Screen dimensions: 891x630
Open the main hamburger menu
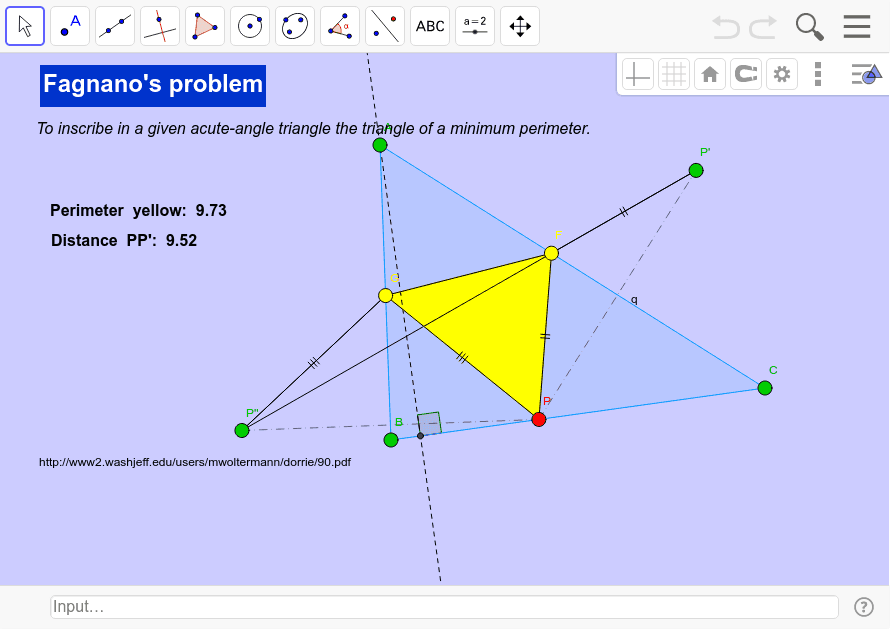tap(857, 27)
